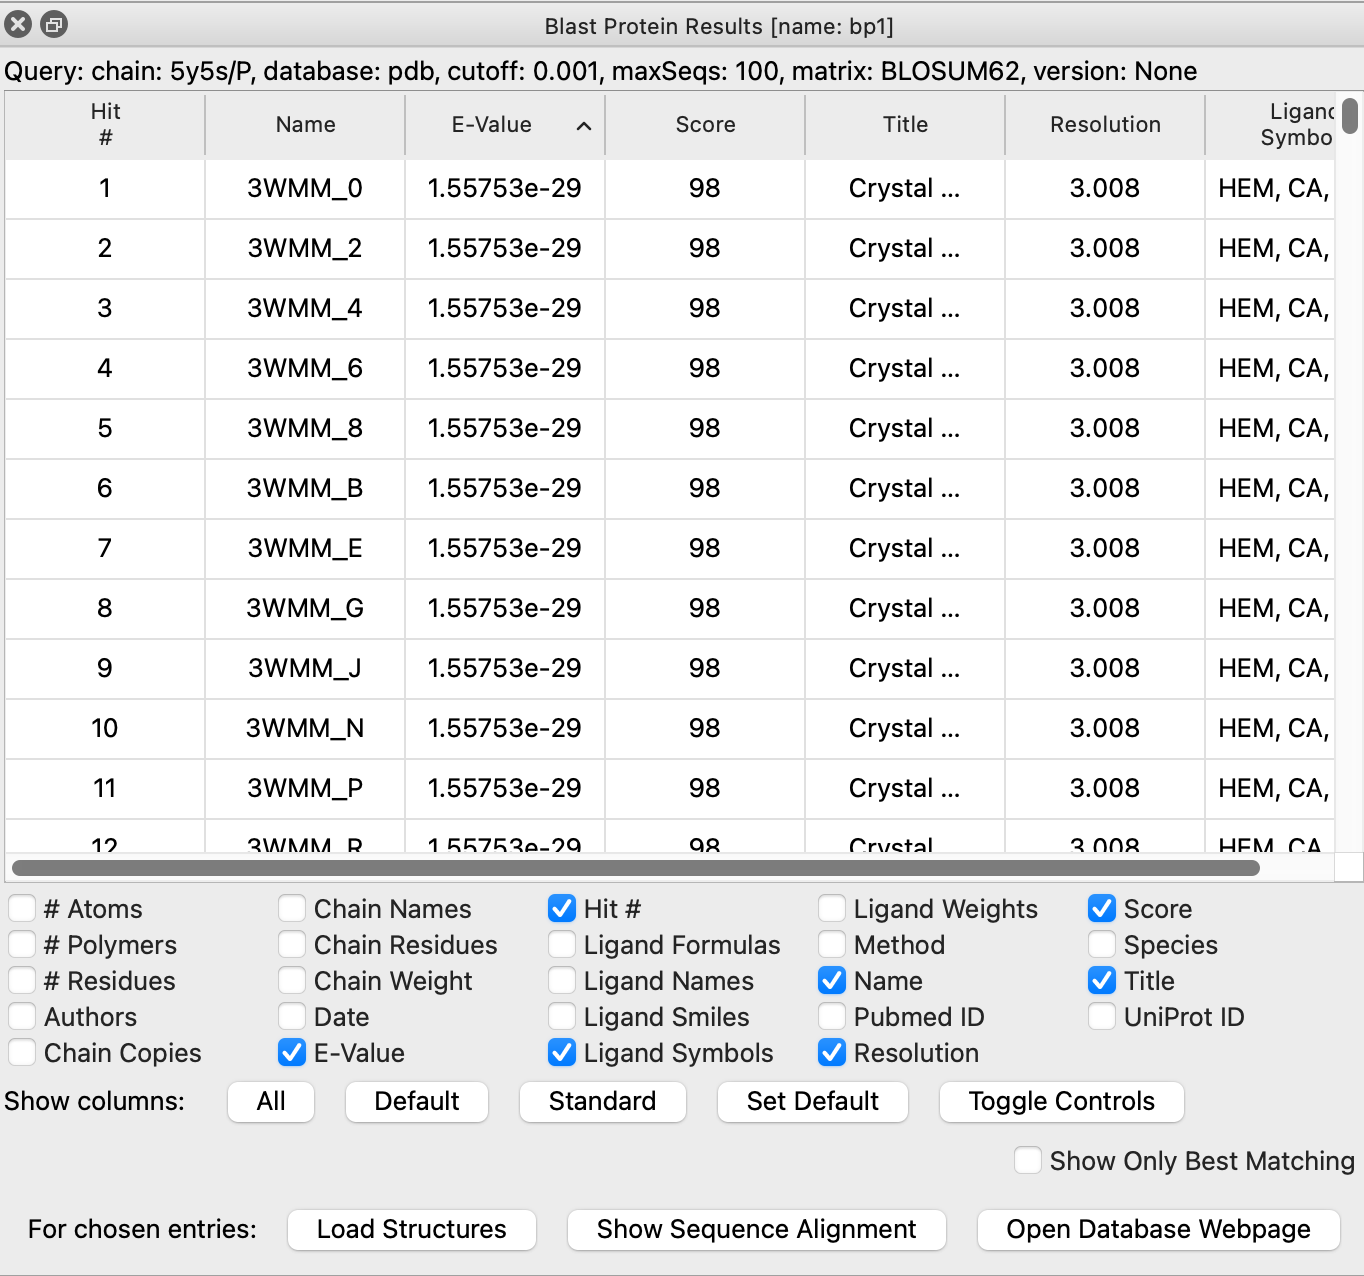
Task: Select the 3WMM_0 name cell
Action: tap(305, 188)
